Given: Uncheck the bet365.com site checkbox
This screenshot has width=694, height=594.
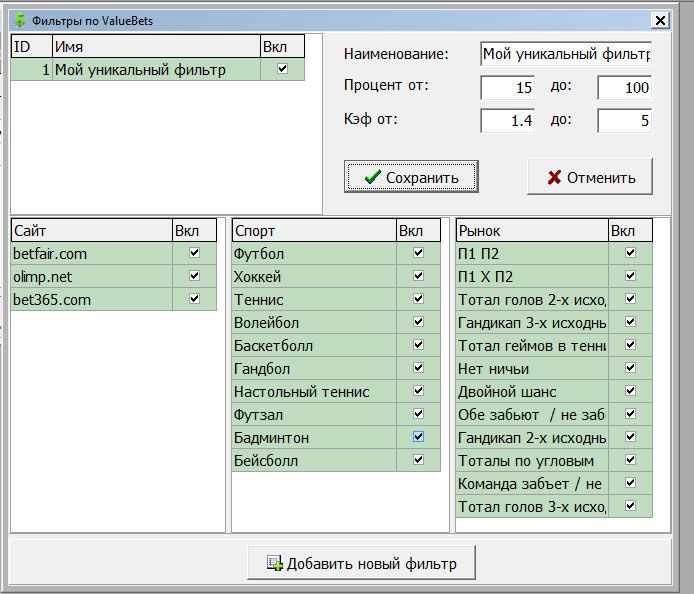Looking at the screenshot, I should [x=194, y=299].
